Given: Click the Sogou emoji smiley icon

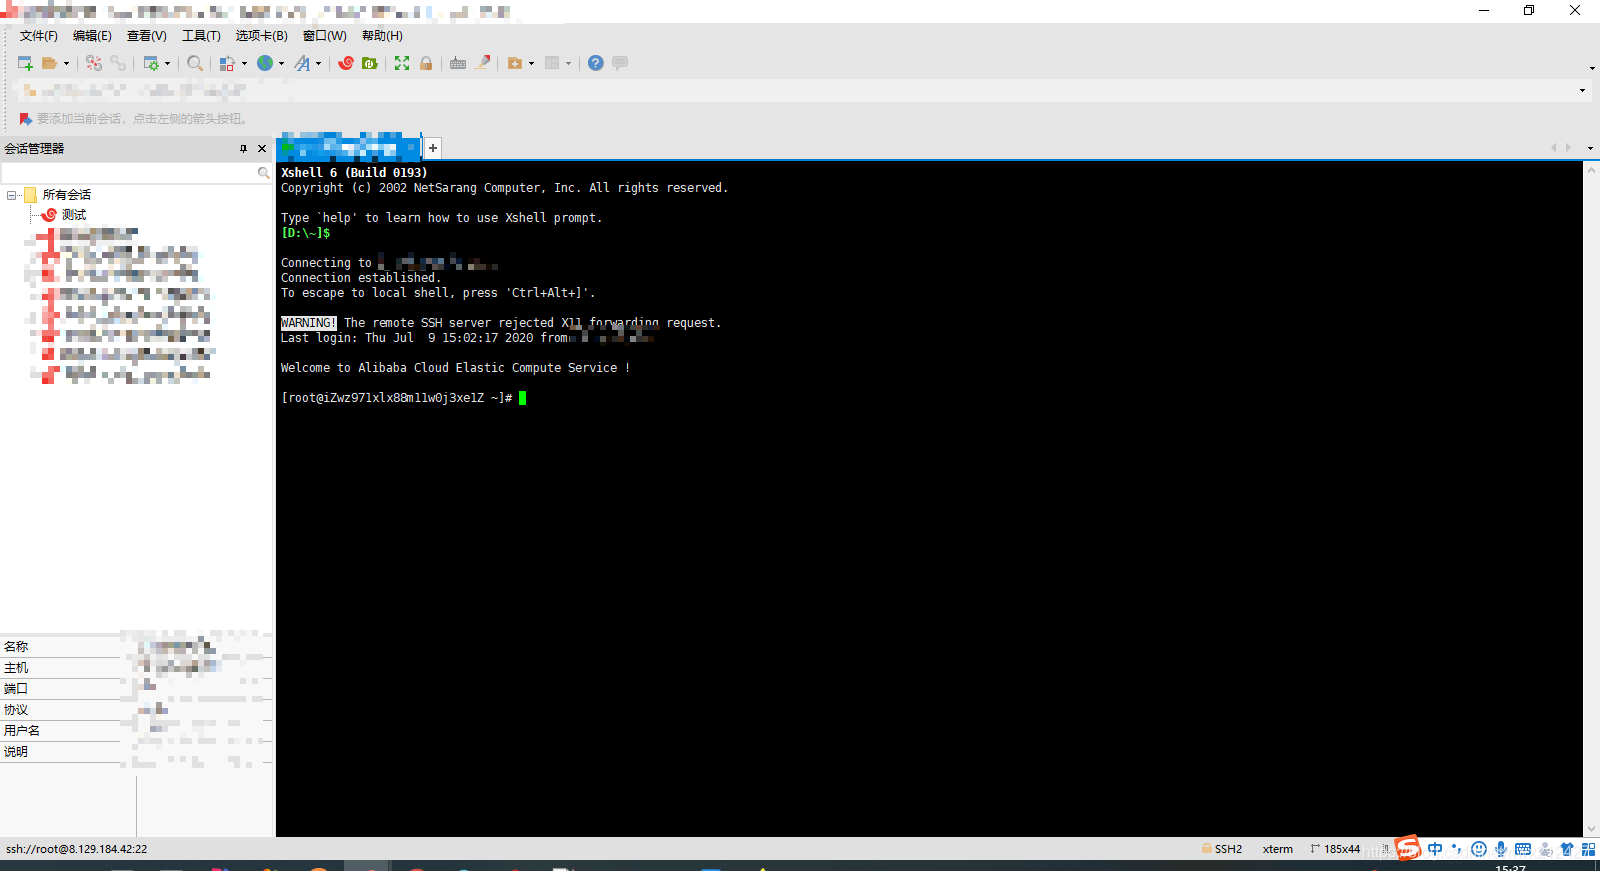Looking at the screenshot, I should pos(1479,849).
